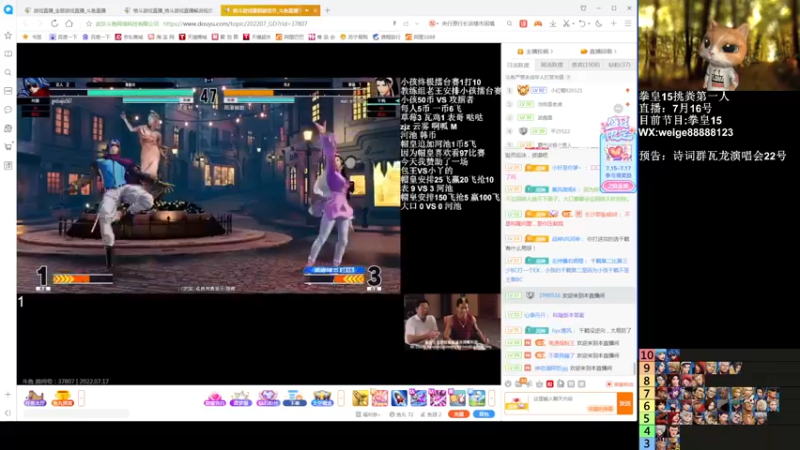Expand the undo arrow dropdown
Screen dimensions: 800x450
click(x=588, y=23)
